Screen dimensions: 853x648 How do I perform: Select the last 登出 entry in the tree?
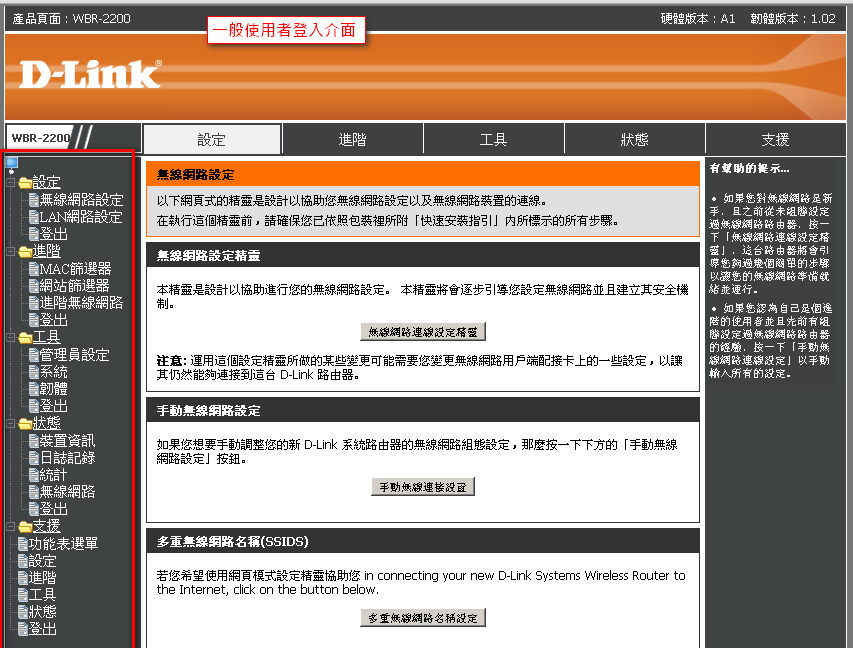[43, 630]
